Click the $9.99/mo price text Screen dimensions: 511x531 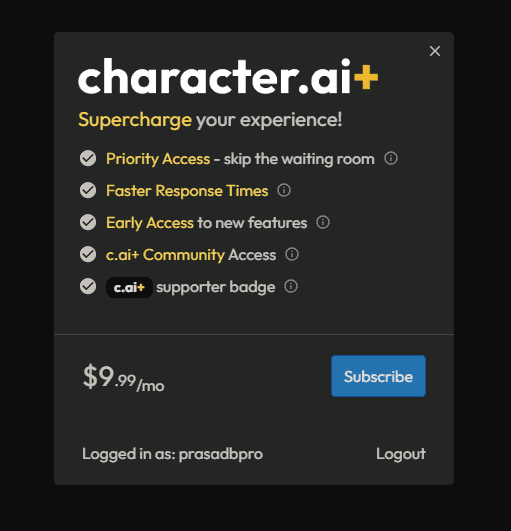pyautogui.click(x=124, y=378)
